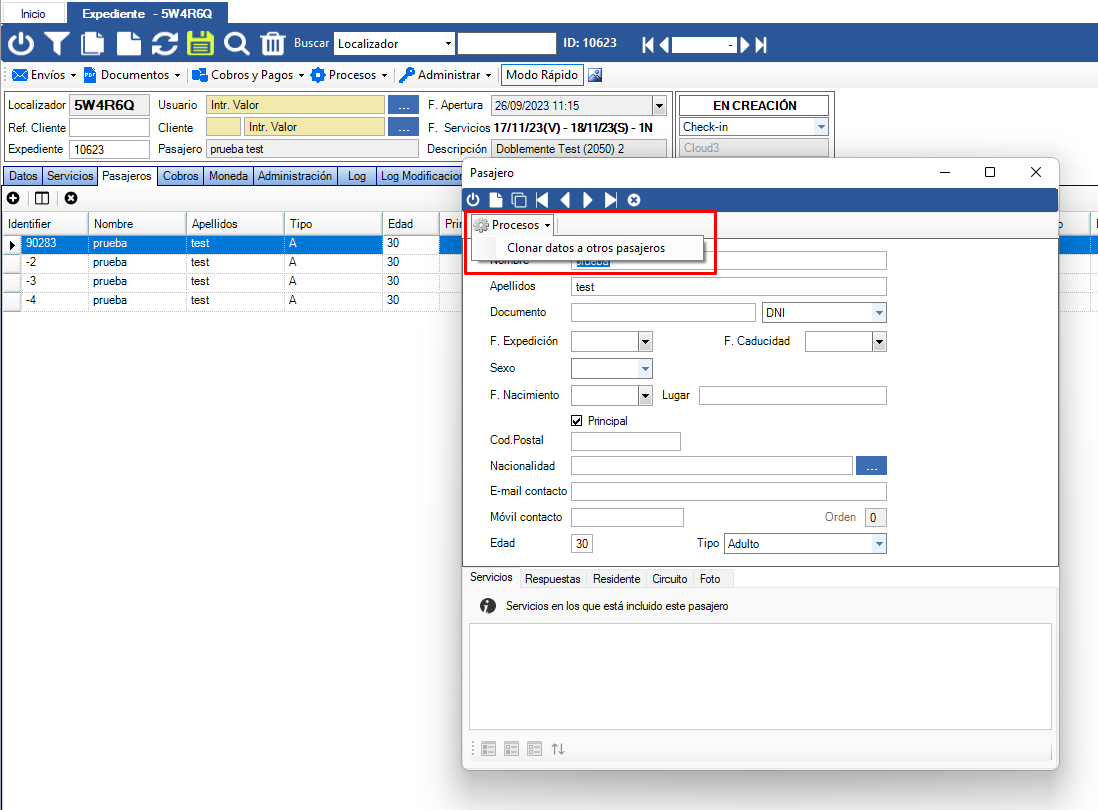1098x810 pixels.
Task: Expand the Cobros y Pagos menu
Action: tap(249, 75)
